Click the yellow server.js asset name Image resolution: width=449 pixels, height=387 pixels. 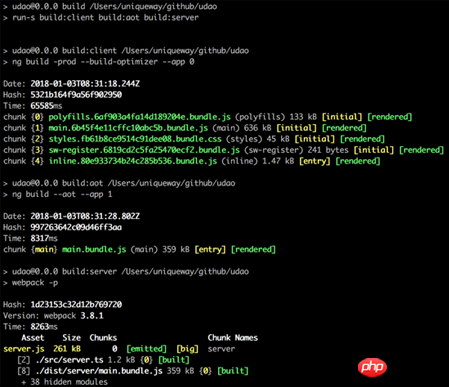[x=24, y=349]
